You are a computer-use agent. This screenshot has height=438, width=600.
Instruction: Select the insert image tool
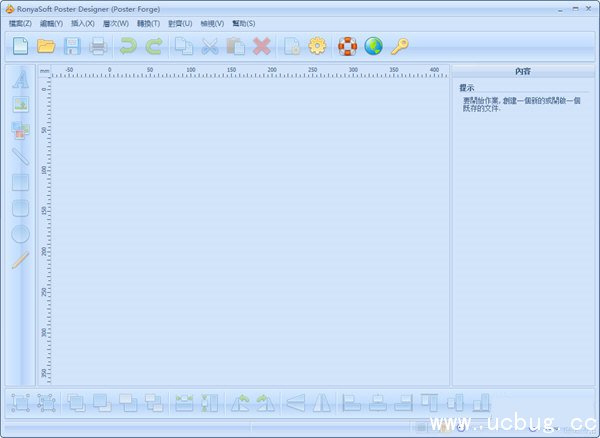20,104
